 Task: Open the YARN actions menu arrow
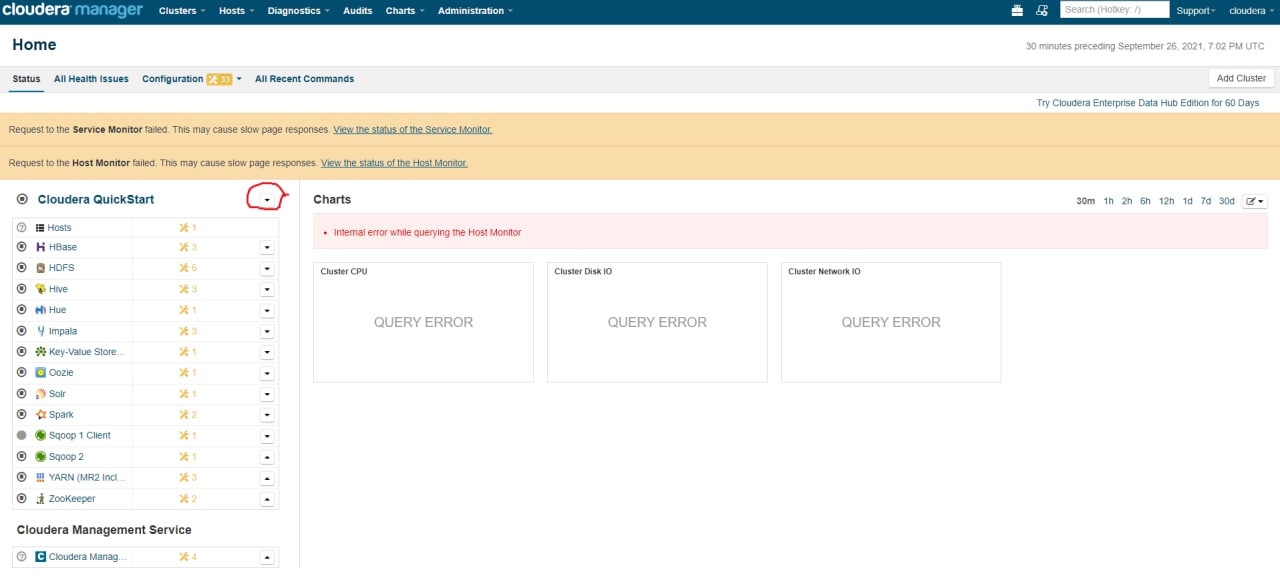(x=267, y=478)
